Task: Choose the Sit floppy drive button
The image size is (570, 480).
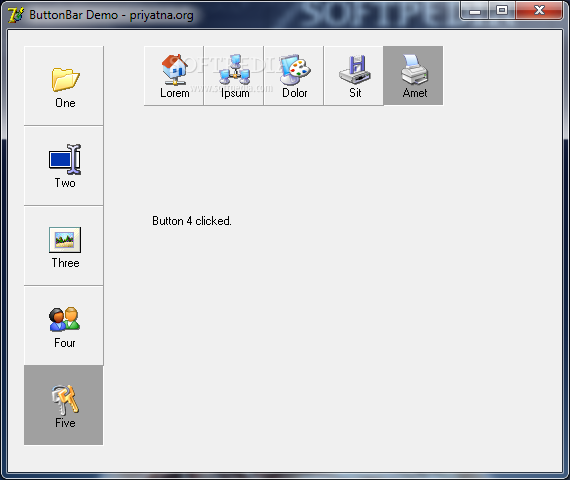Action: 354,76
